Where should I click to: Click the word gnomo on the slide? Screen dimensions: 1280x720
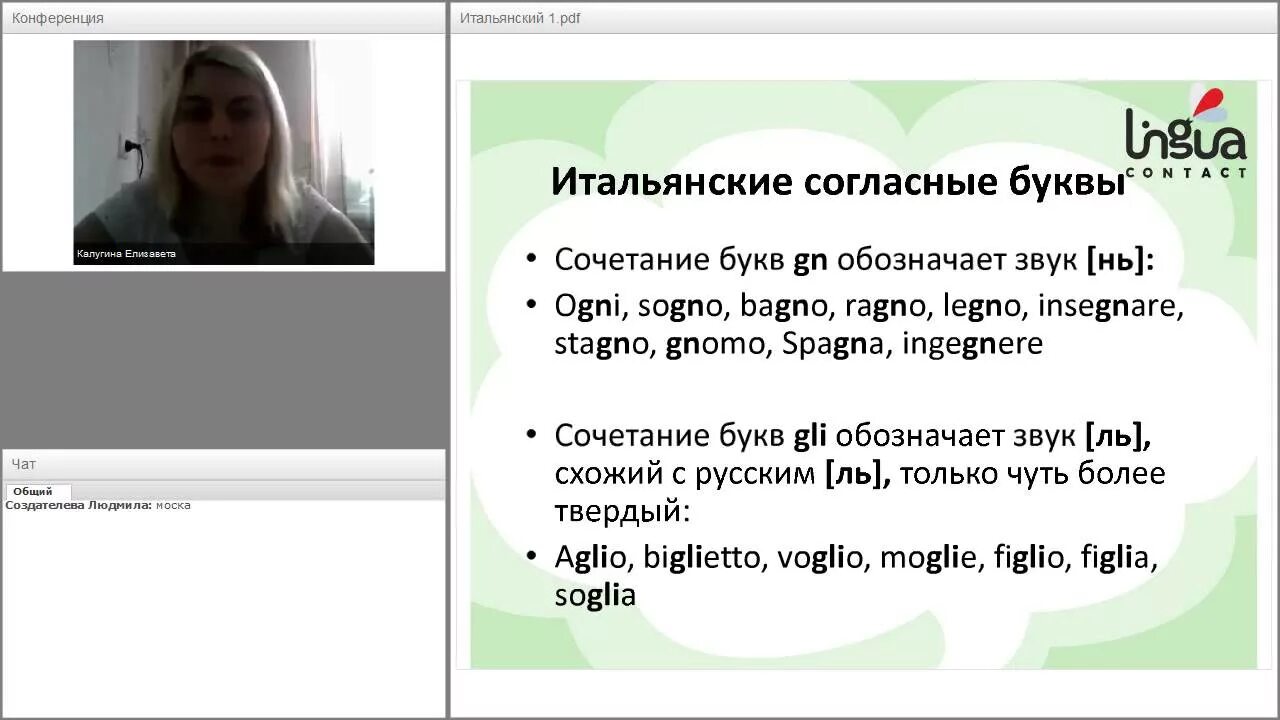click(716, 344)
